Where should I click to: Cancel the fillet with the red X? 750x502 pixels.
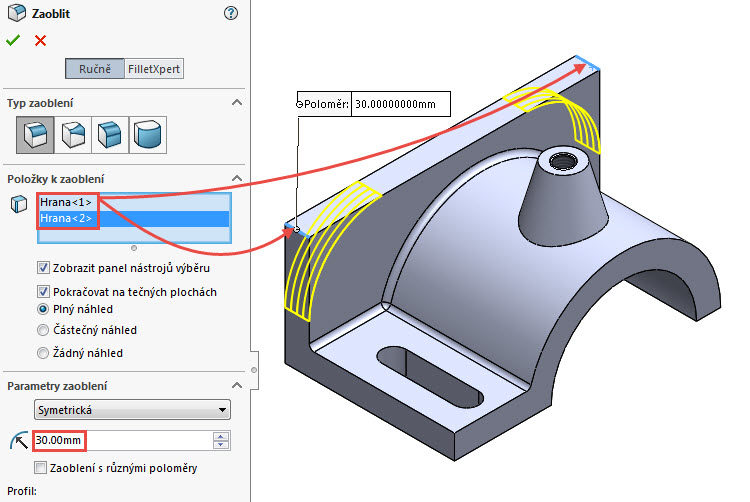pos(41,41)
